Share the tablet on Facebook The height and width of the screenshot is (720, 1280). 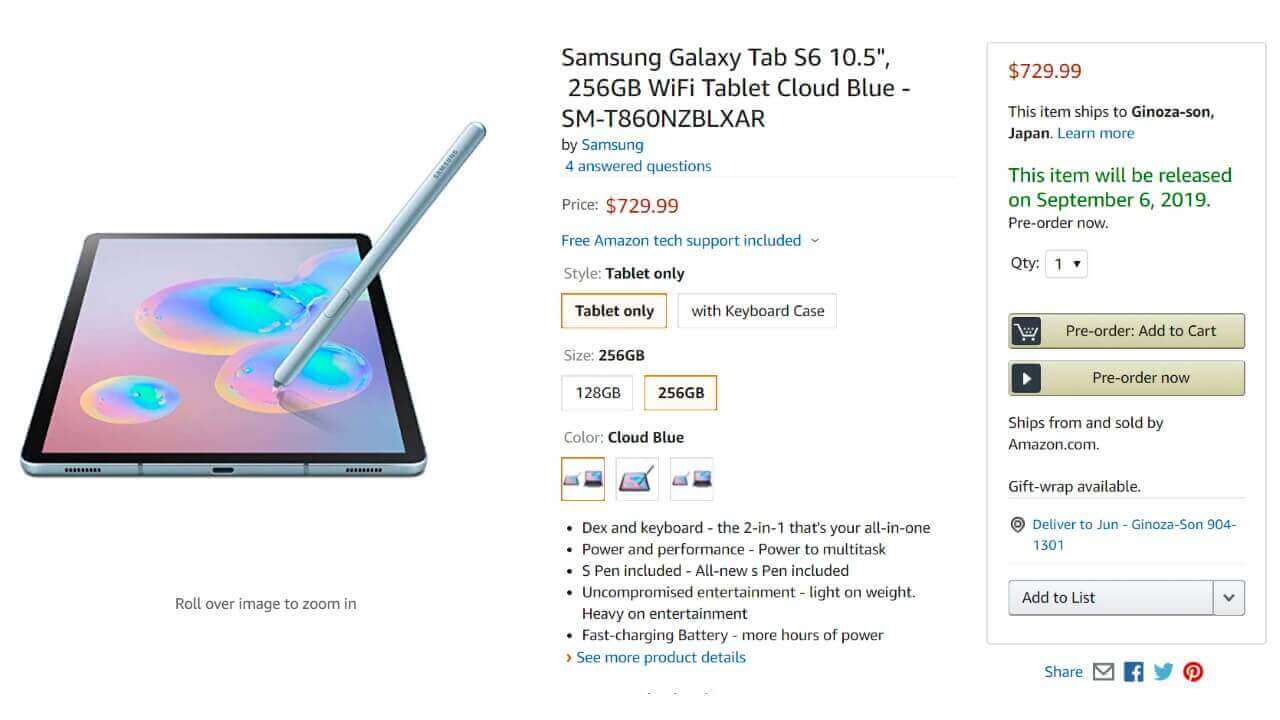(1133, 672)
